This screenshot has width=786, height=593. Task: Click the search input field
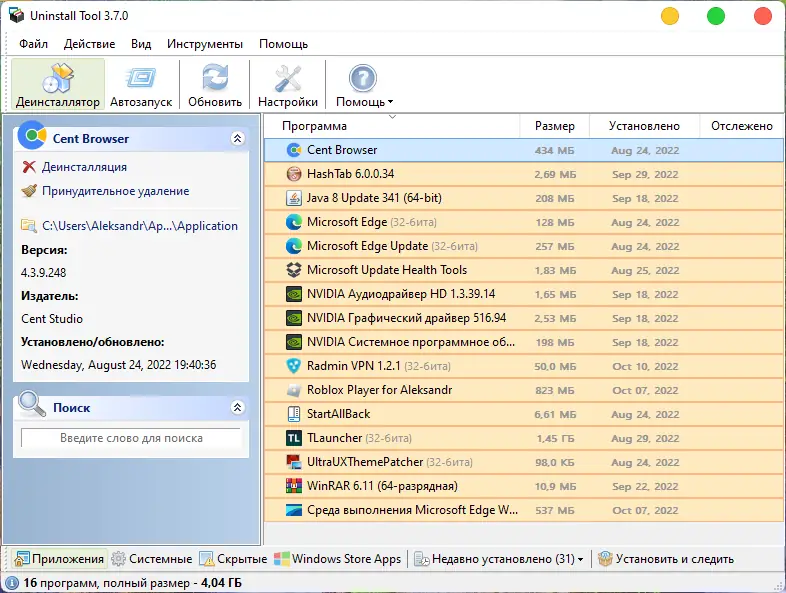[131, 438]
